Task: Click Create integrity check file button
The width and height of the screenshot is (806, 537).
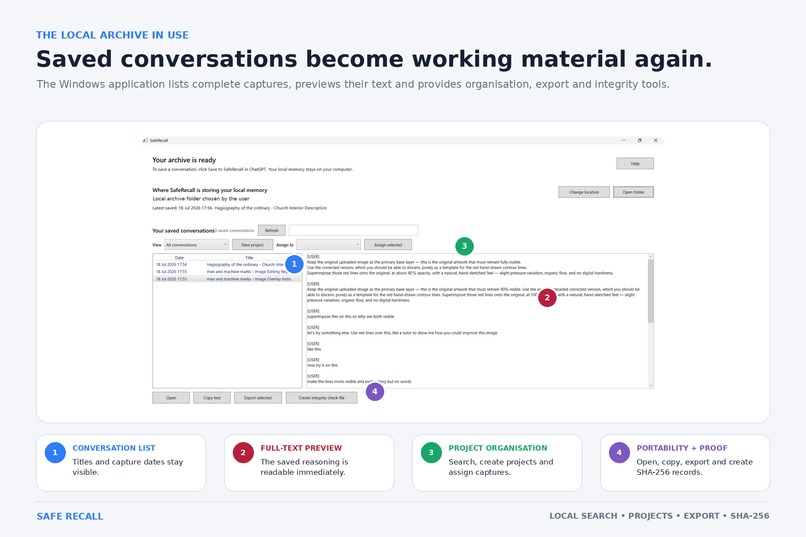Action: coord(321,398)
